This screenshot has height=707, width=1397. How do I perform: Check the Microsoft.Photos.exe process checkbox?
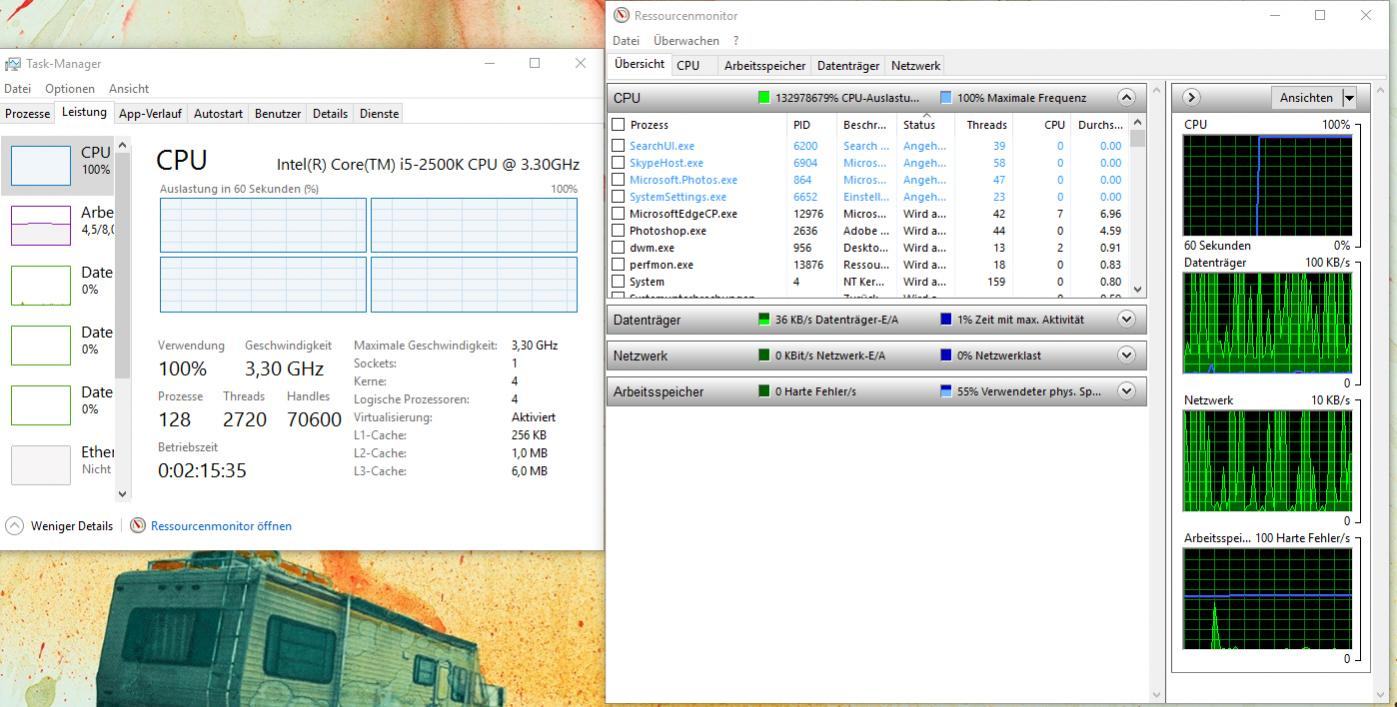618,180
